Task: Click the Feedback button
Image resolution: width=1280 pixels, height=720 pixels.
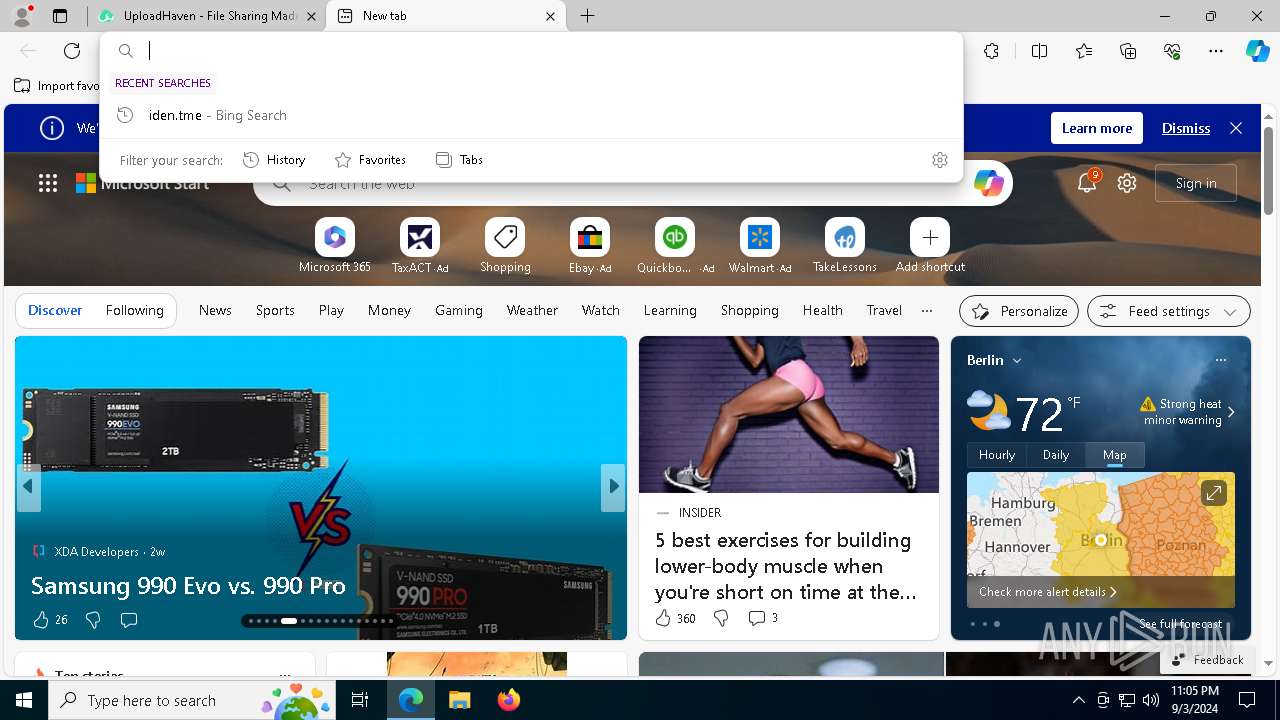Action: tap(1206, 660)
